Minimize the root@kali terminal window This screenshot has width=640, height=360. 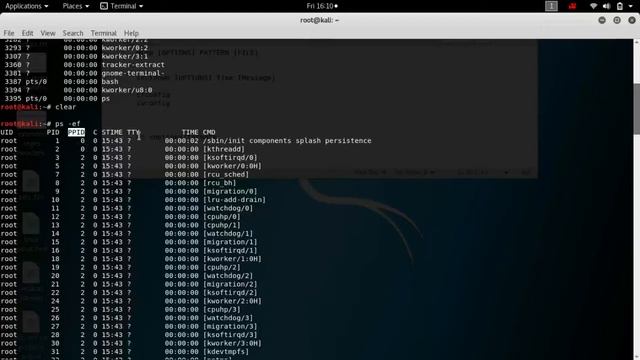(602, 20)
